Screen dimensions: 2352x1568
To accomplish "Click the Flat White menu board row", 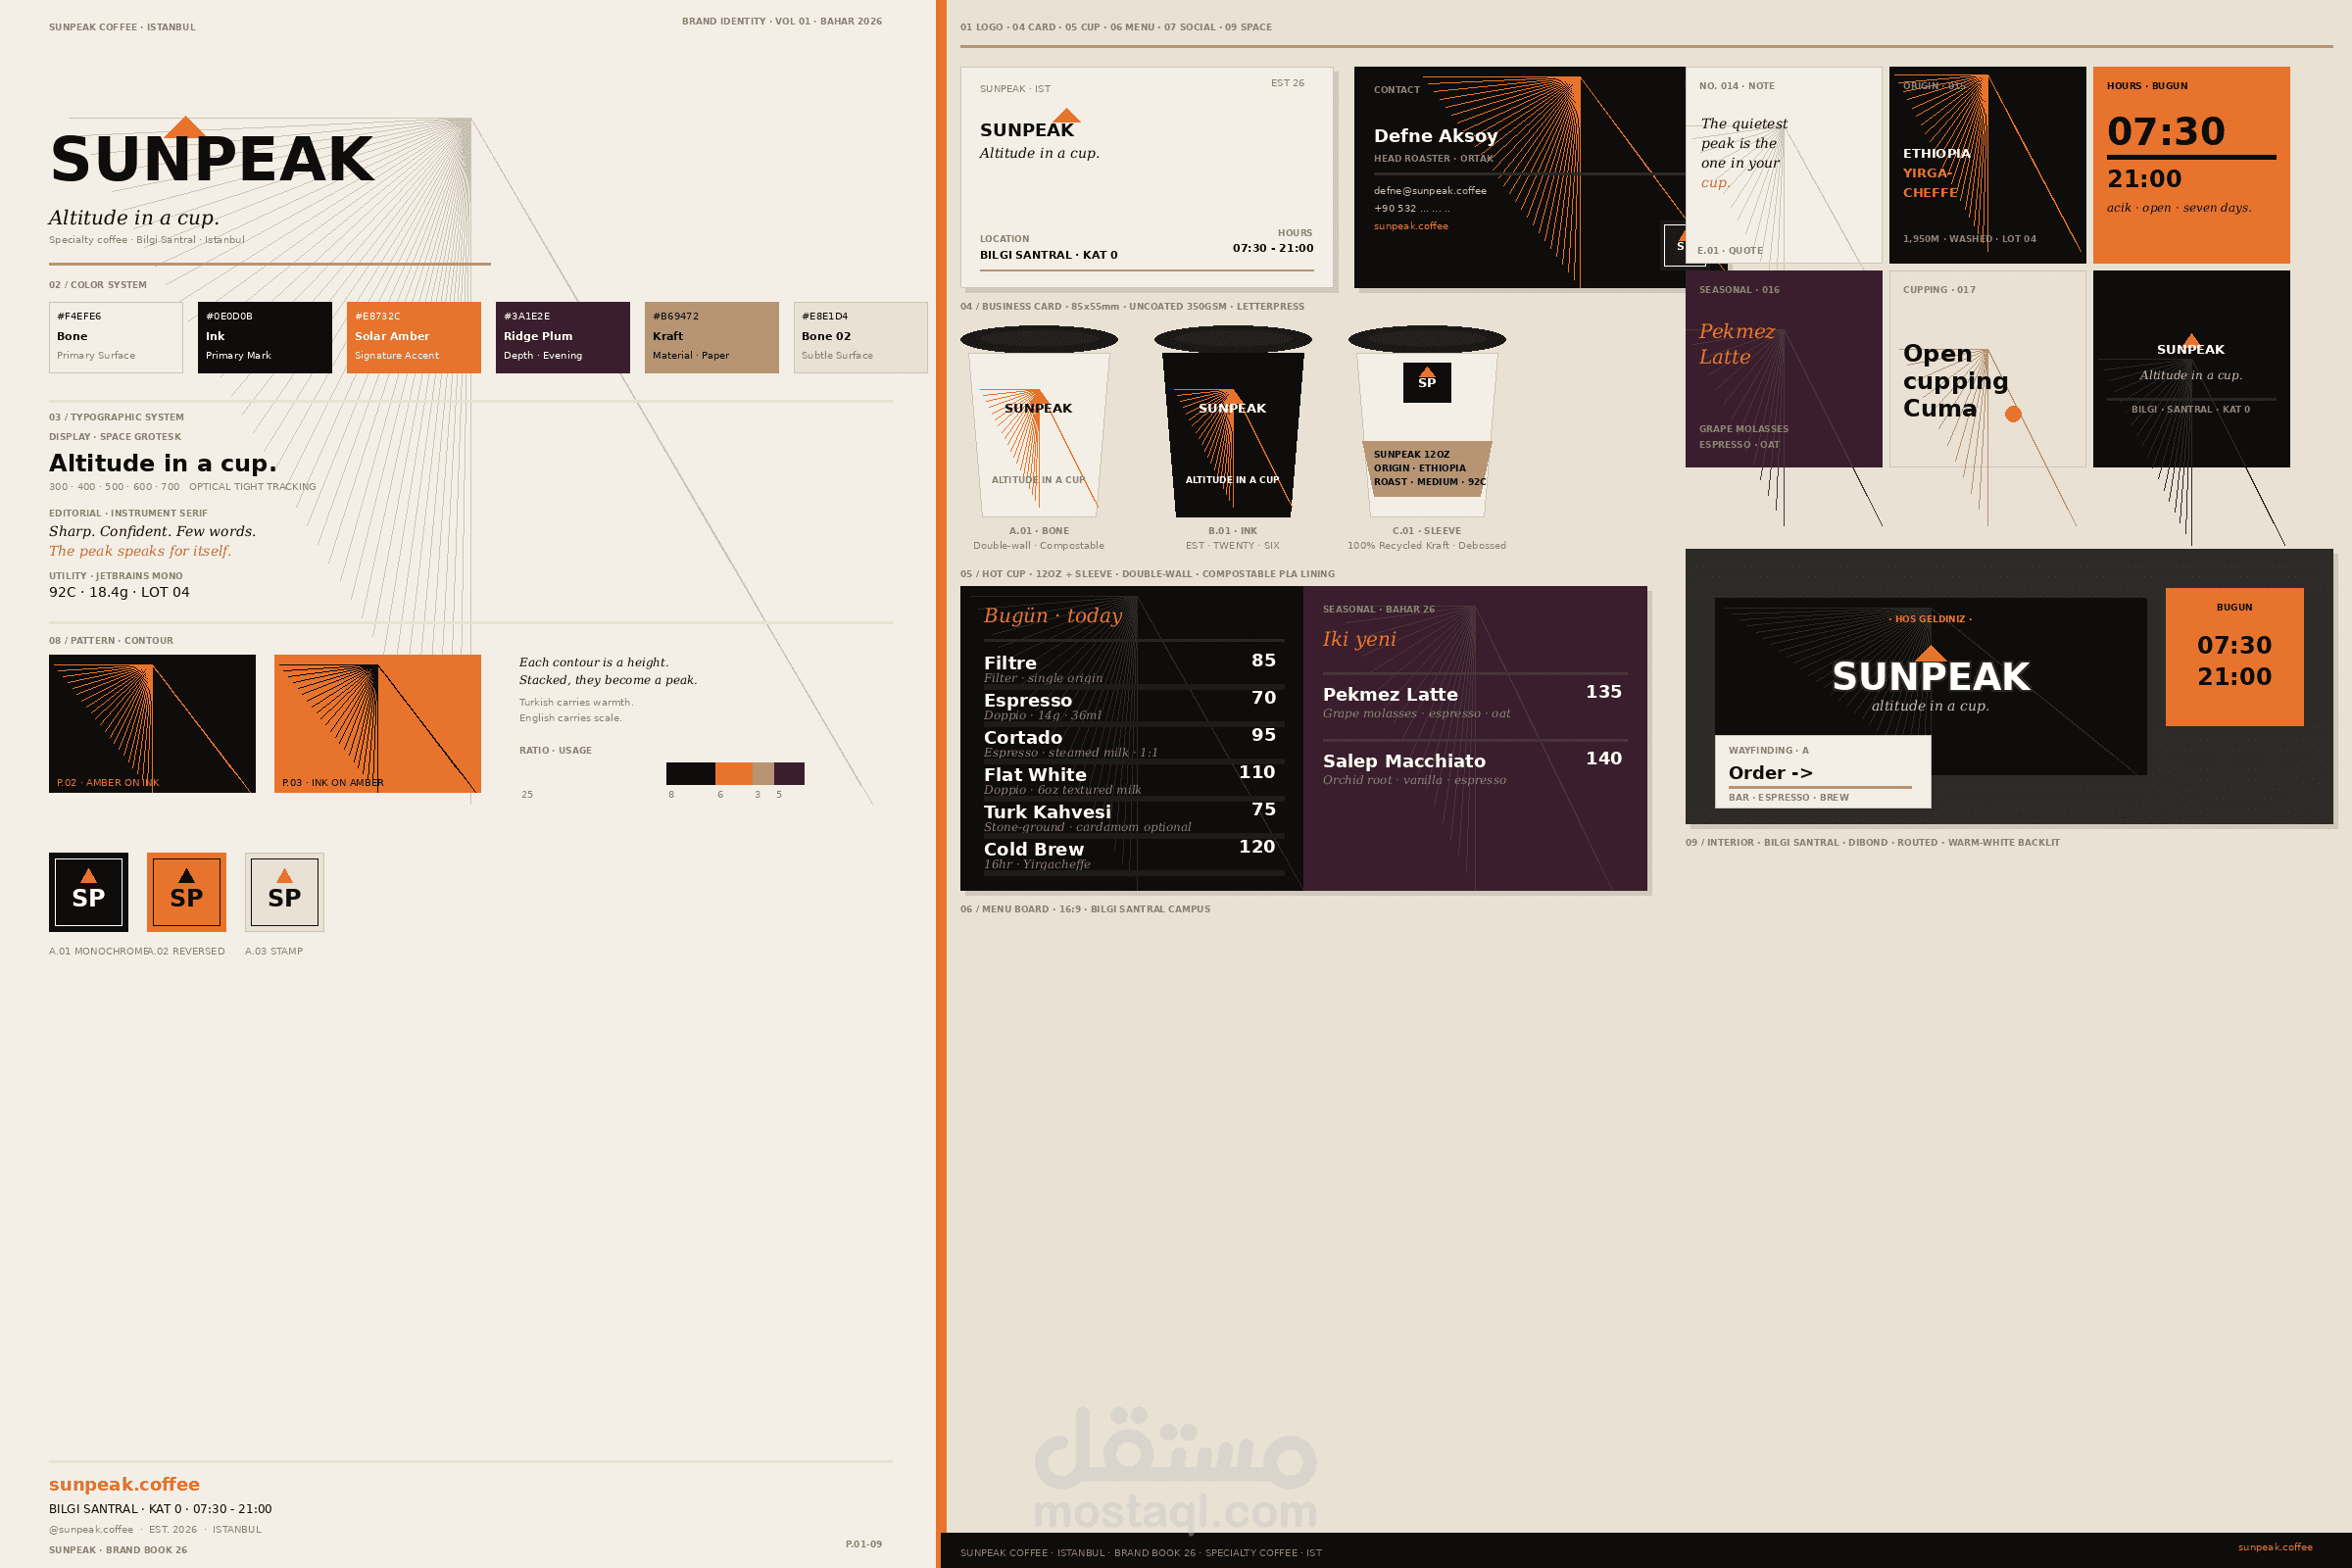I will pyautogui.click(x=1134, y=780).
